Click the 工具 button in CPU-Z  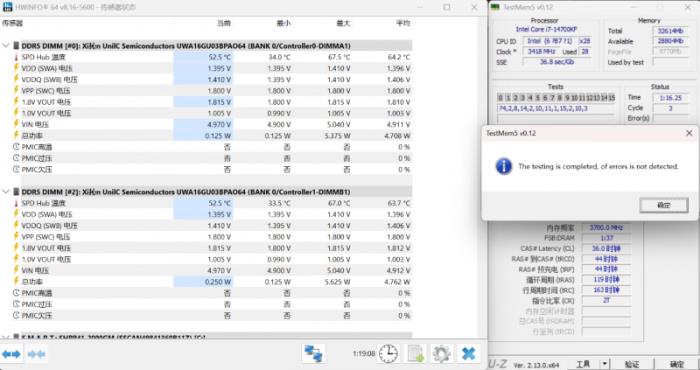point(583,364)
